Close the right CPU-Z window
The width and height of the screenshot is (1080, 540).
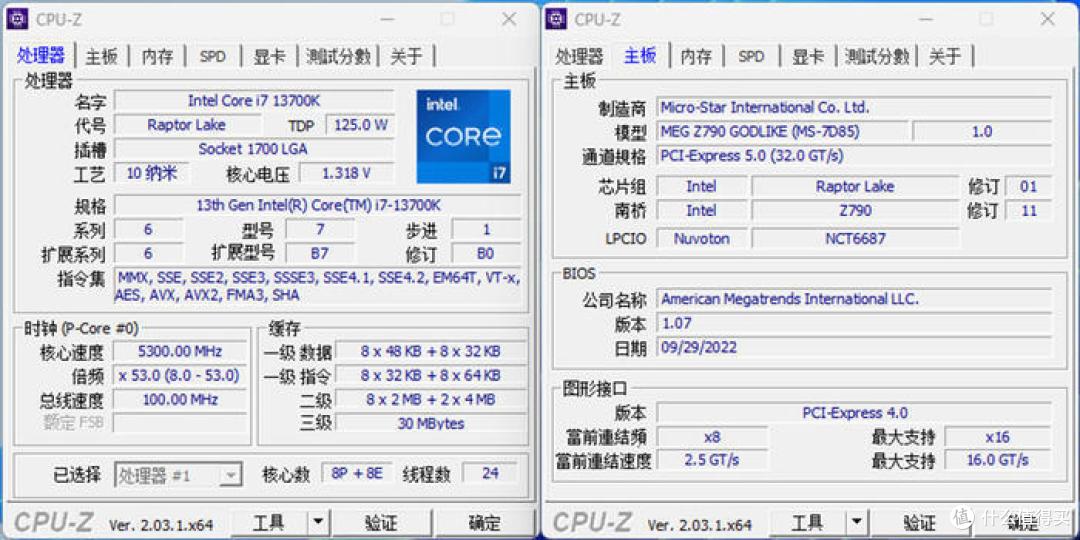(1047, 19)
